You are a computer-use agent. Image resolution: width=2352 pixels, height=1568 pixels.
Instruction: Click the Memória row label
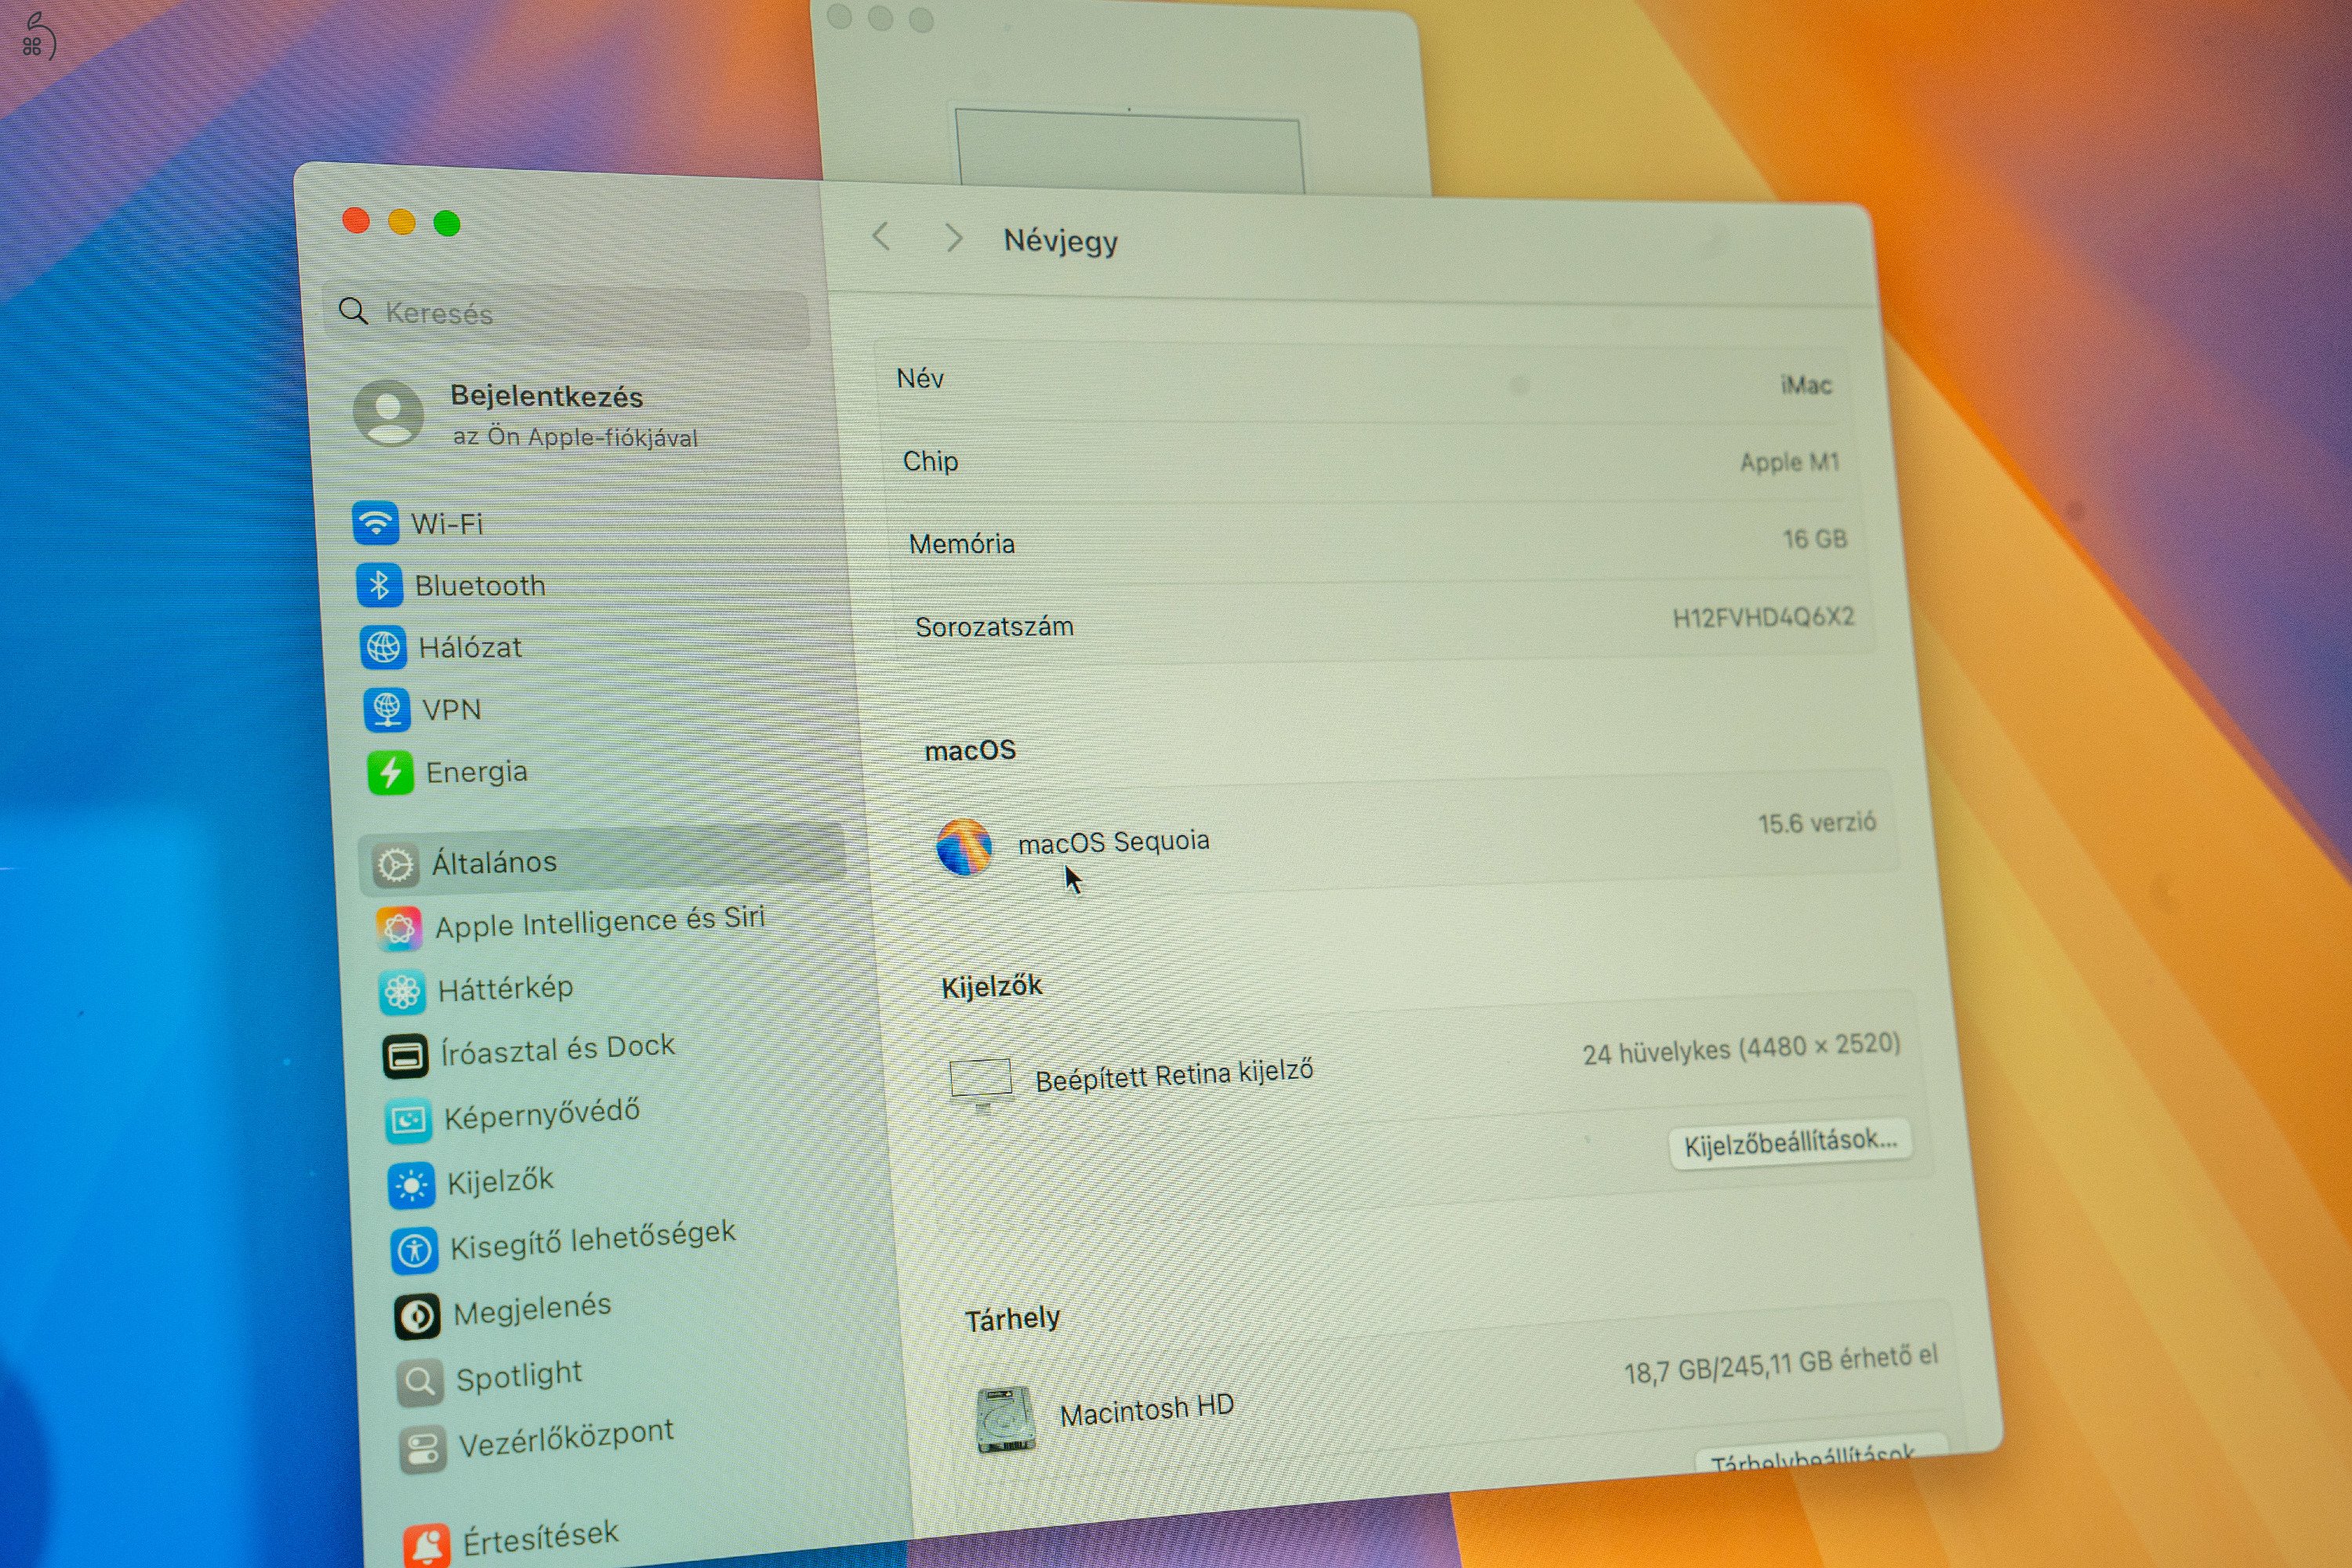(962, 544)
